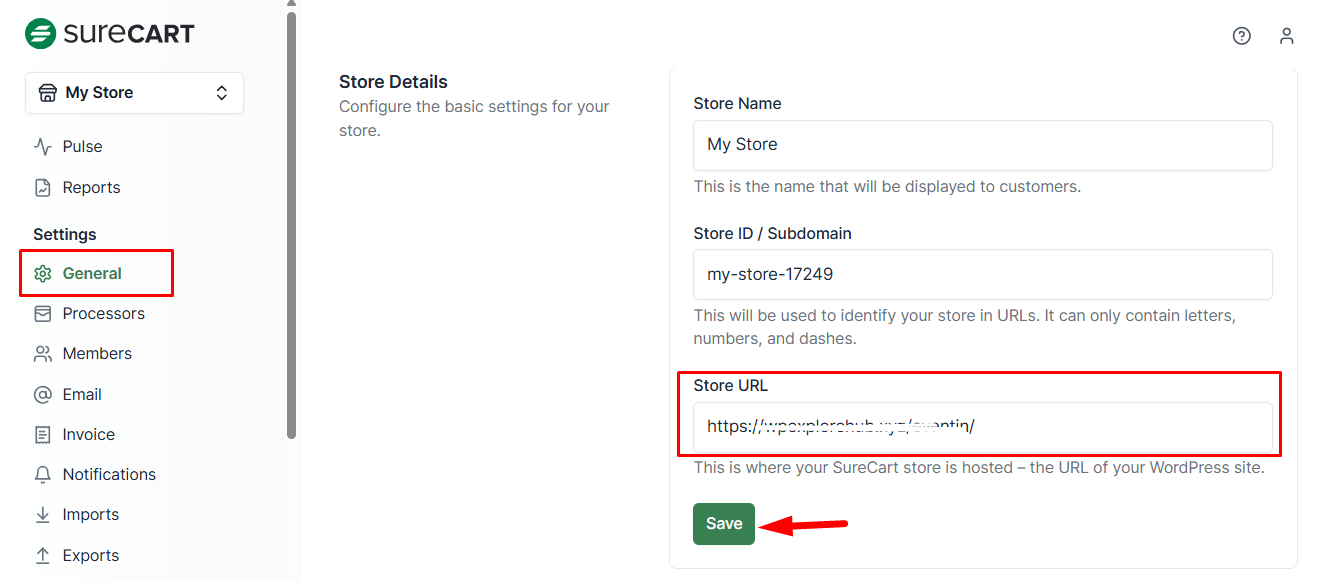The image size is (1319, 581).
Task: Click the sidebar vertical scrollbar
Action: point(291,220)
